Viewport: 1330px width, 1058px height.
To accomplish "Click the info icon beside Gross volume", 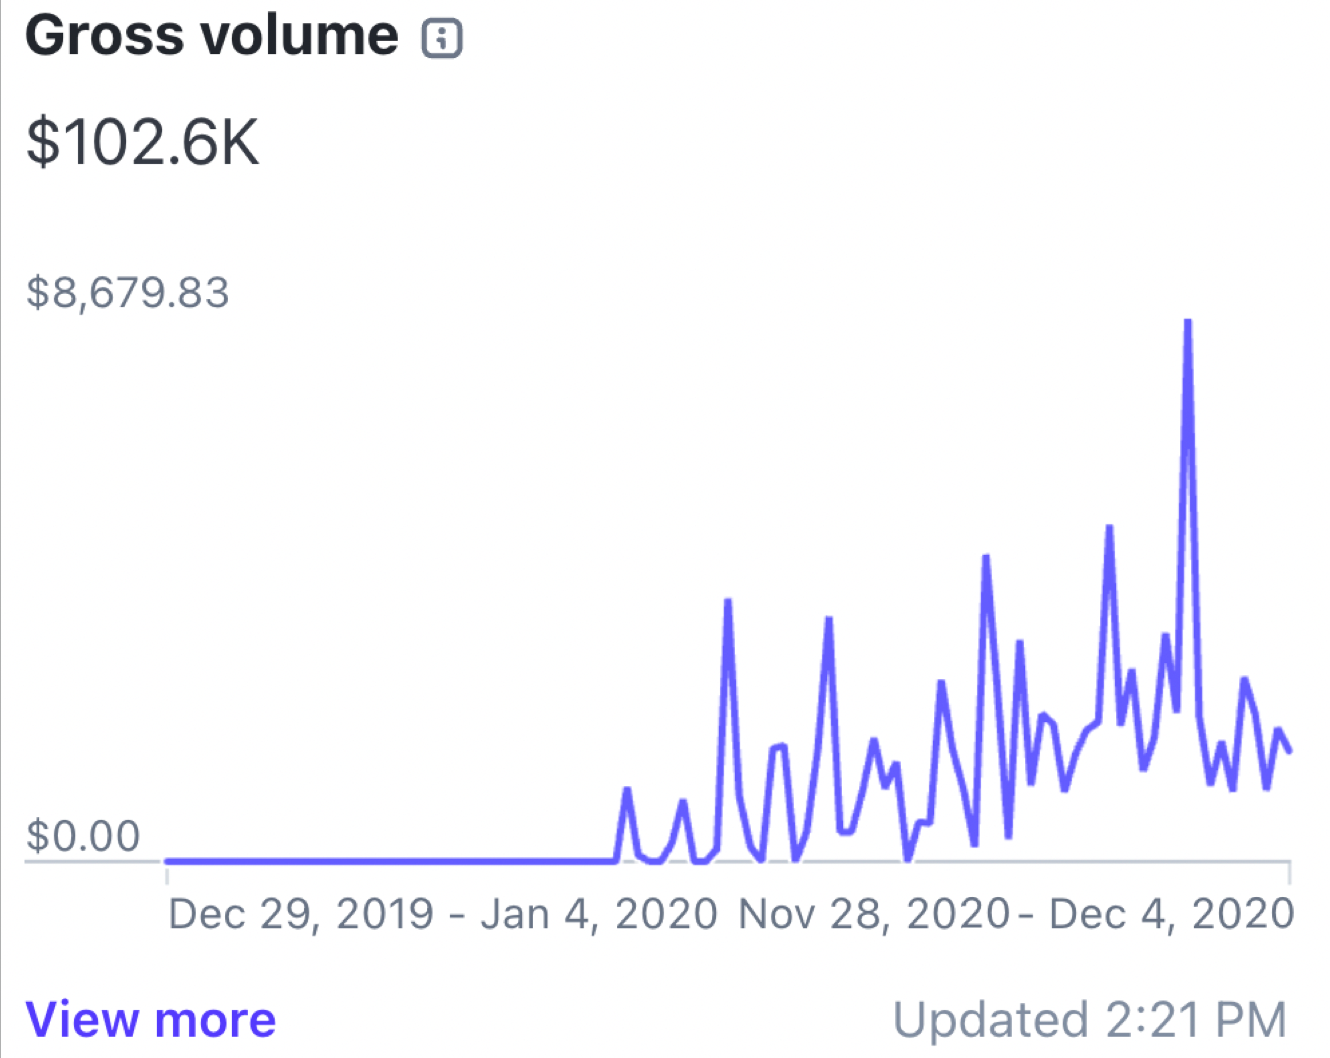I will click(442, 39).
